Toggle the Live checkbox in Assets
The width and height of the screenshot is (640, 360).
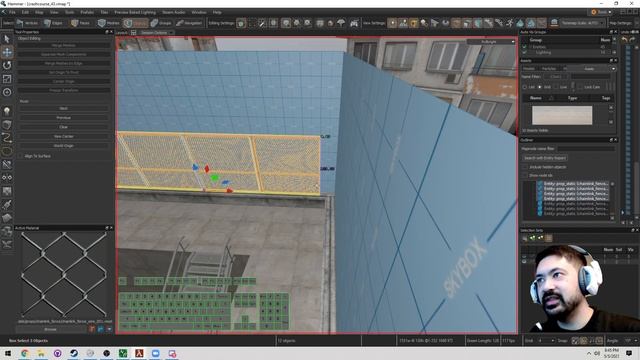pyautogui.click(x=556, y=87)
